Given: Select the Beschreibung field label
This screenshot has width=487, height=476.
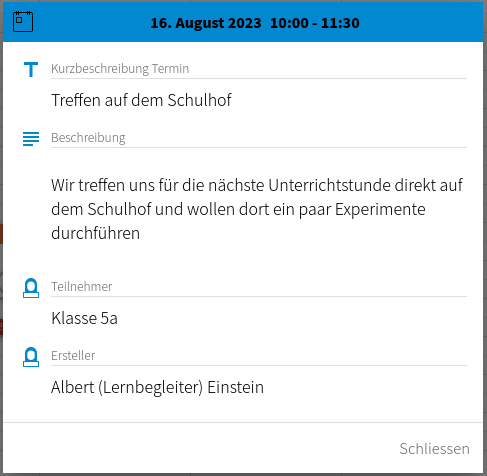Looking at the screenshot, I should 88,138.
